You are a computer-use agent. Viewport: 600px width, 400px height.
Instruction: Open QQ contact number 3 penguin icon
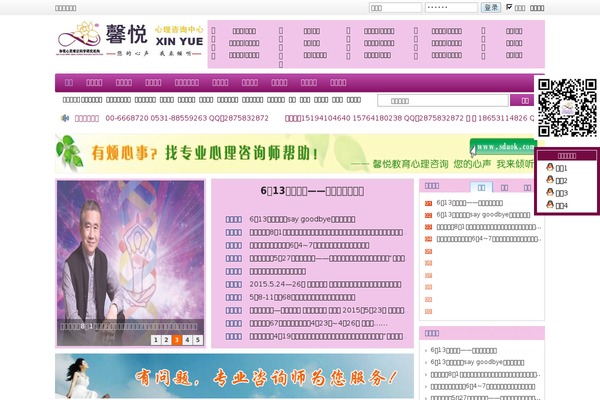[x=550, y=192]
